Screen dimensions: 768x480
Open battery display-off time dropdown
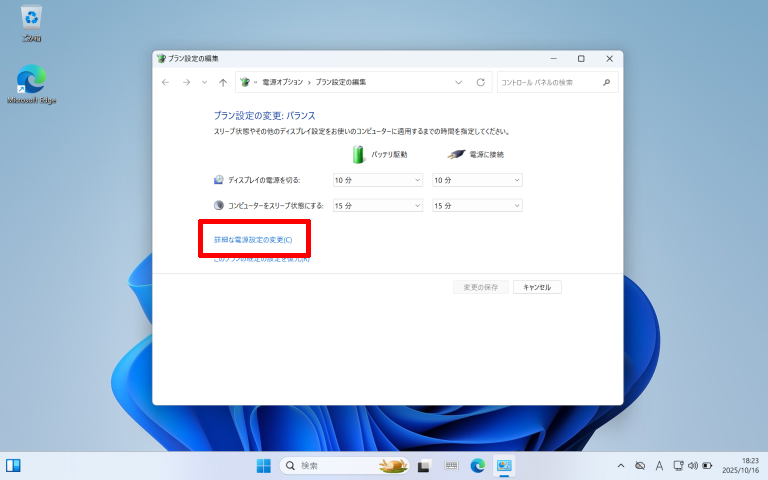pyautogui.click(x=378, y=180)
